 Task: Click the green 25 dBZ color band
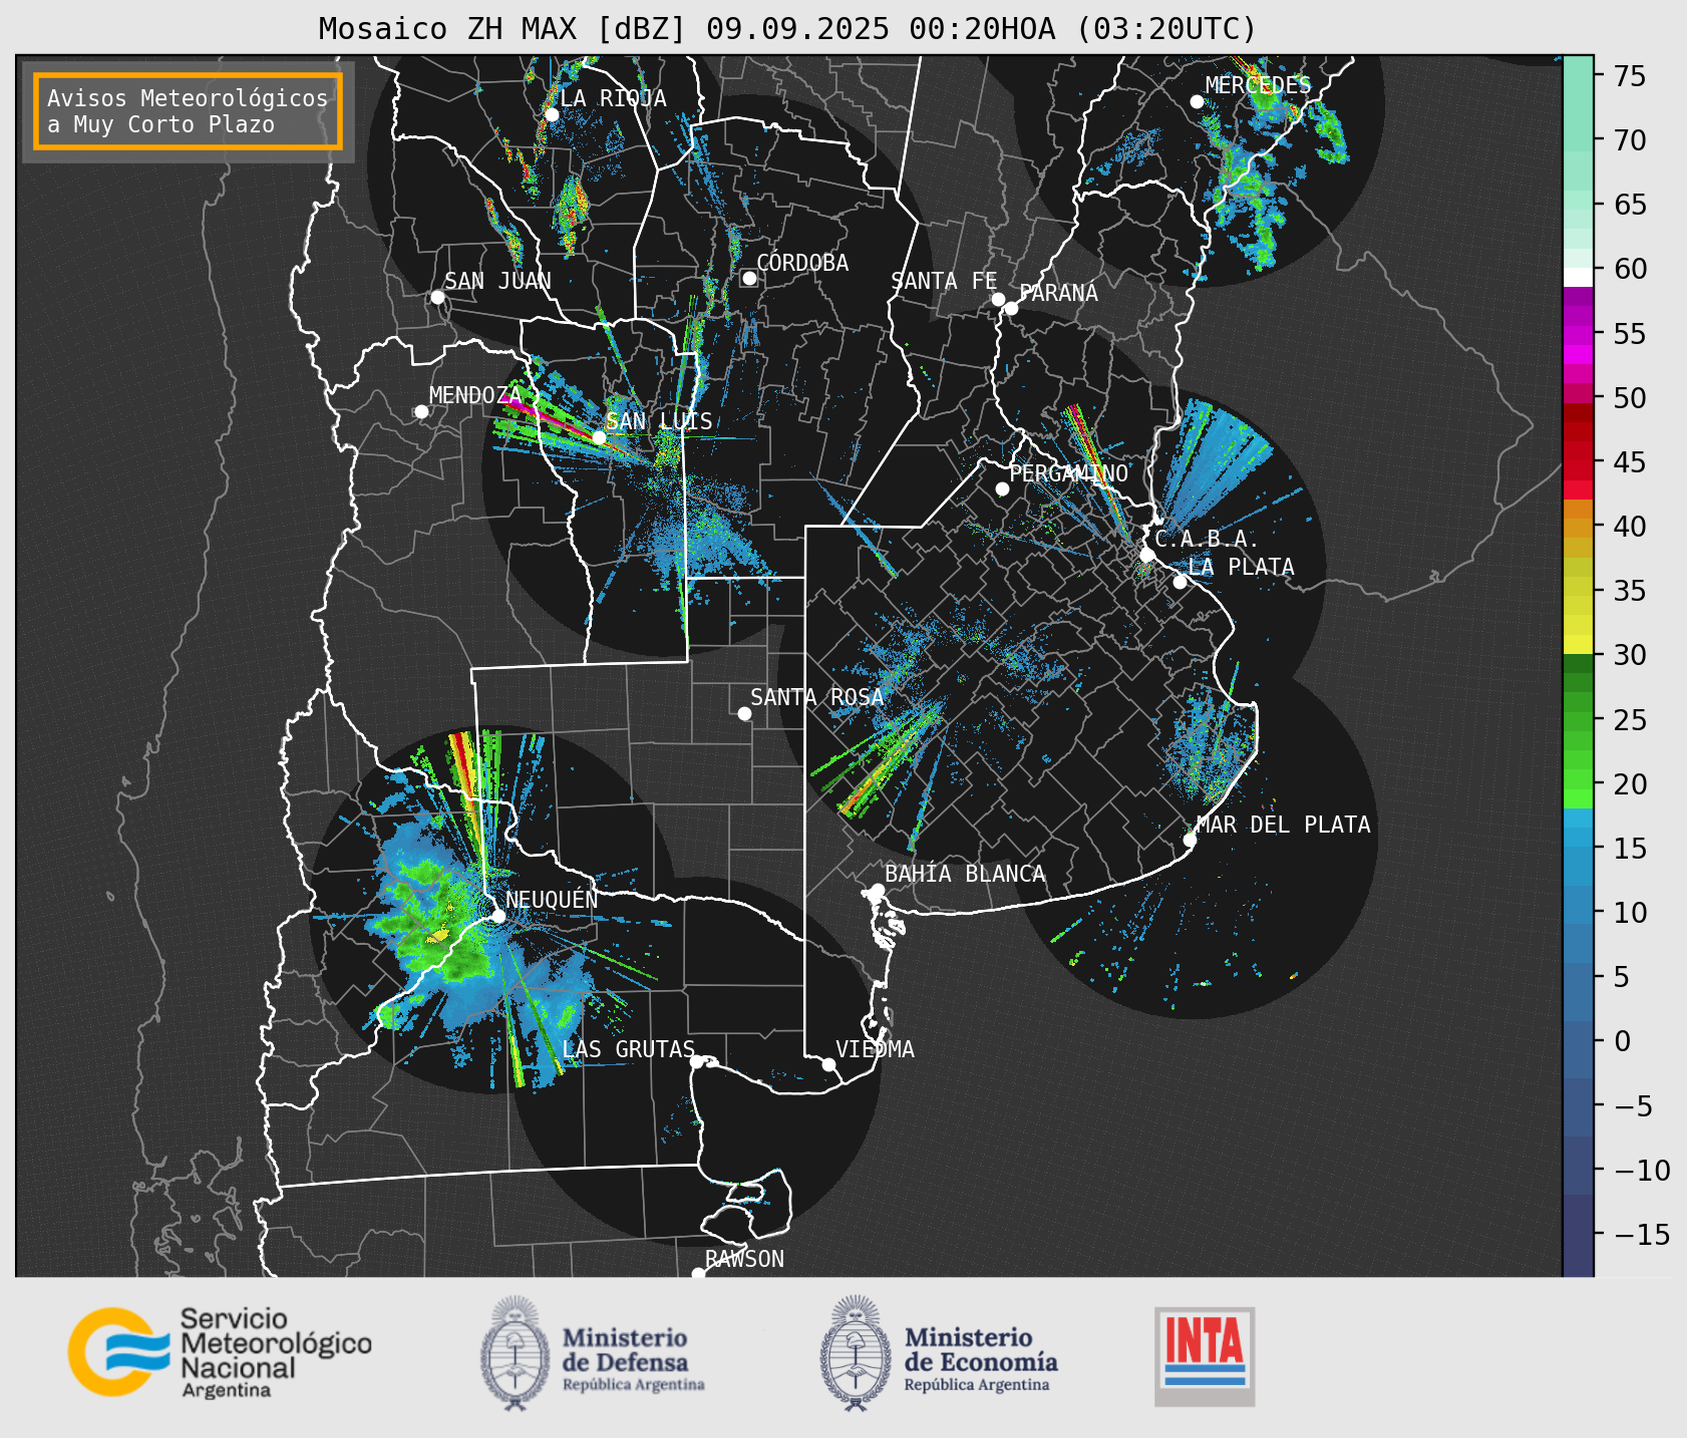point(1578,719)
